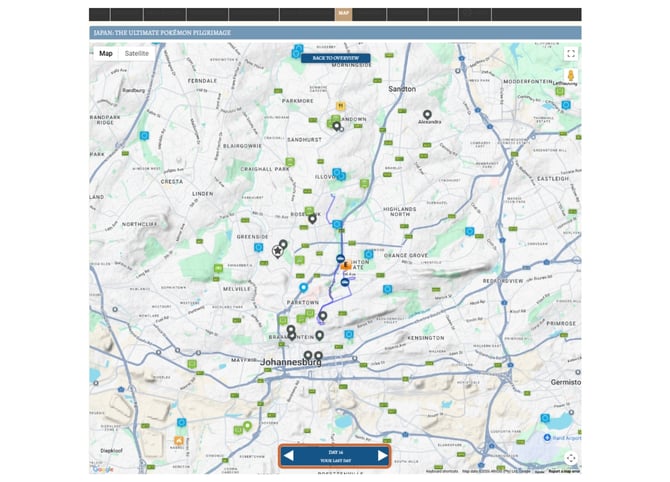Click the Day 14 label
This screenshot has height=482, width=670.
coord(336,452)
